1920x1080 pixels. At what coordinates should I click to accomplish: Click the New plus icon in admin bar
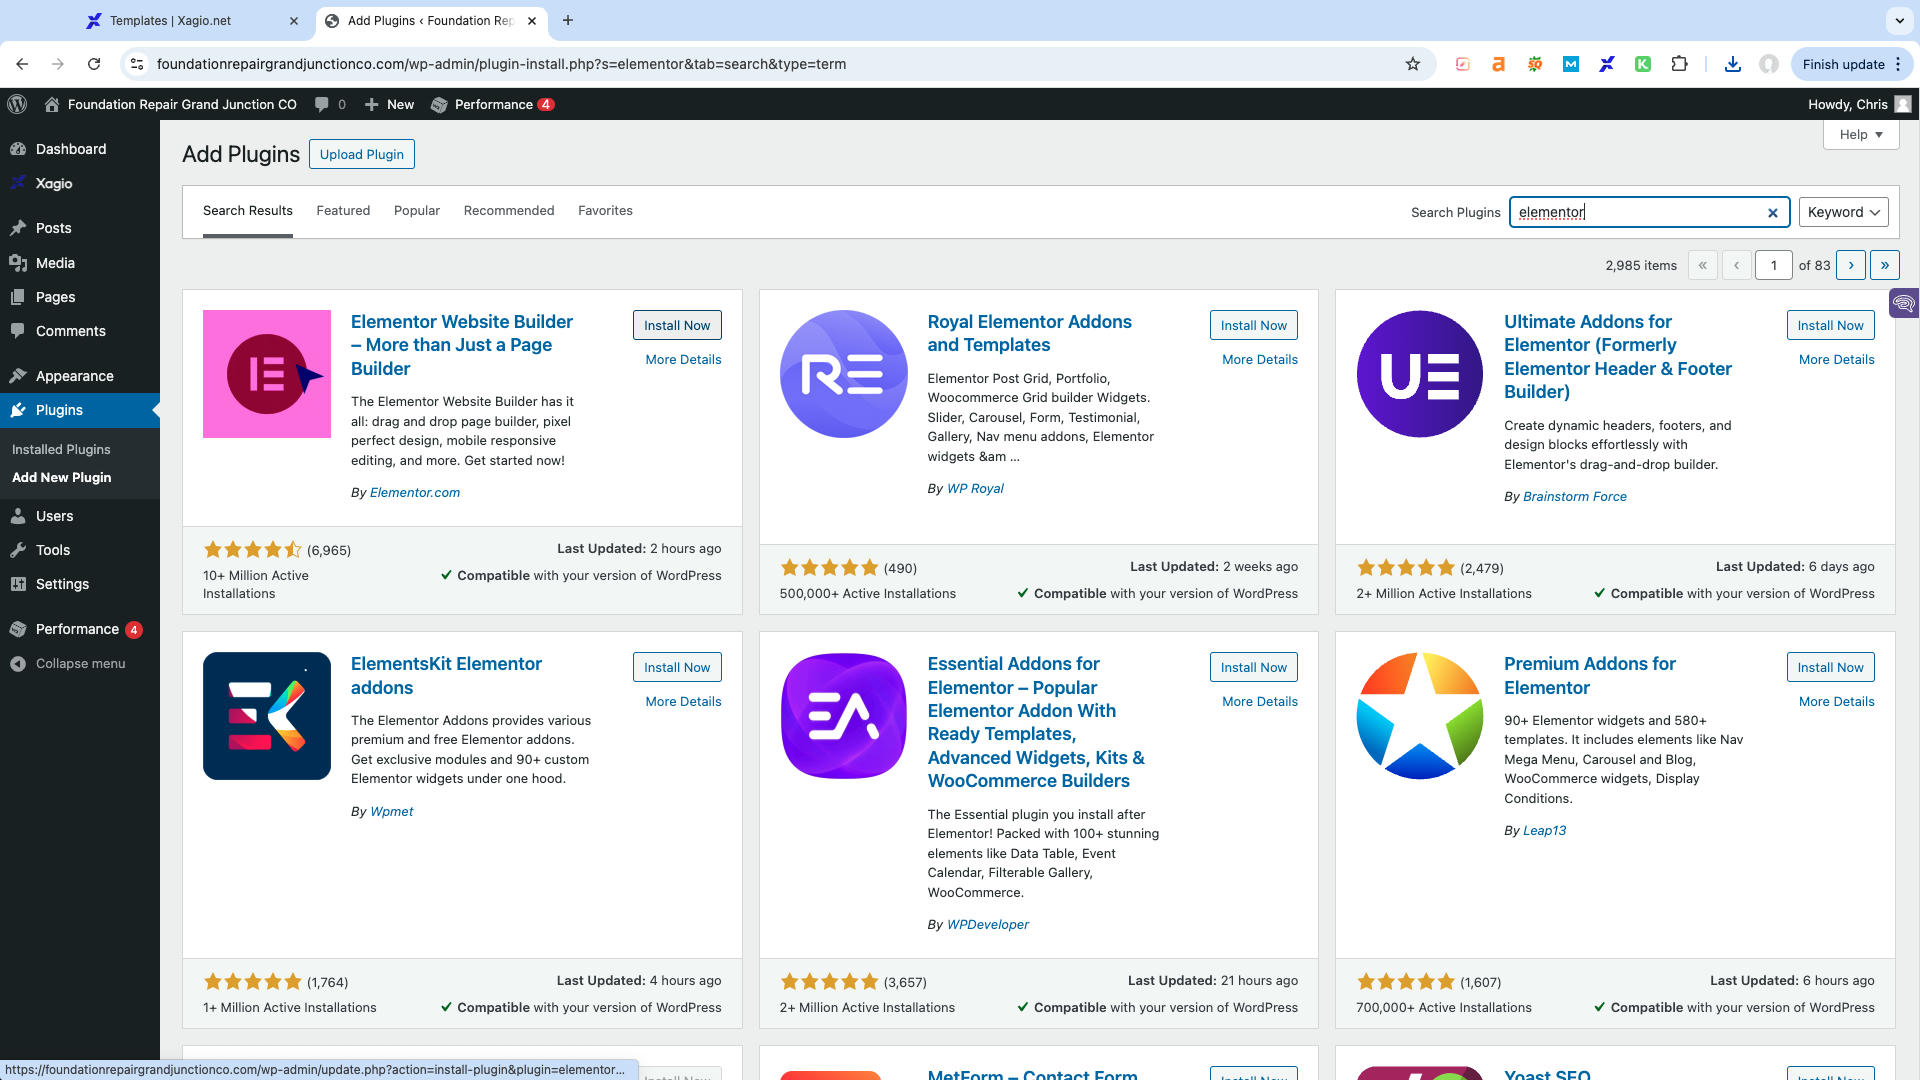tap(371, 104)
